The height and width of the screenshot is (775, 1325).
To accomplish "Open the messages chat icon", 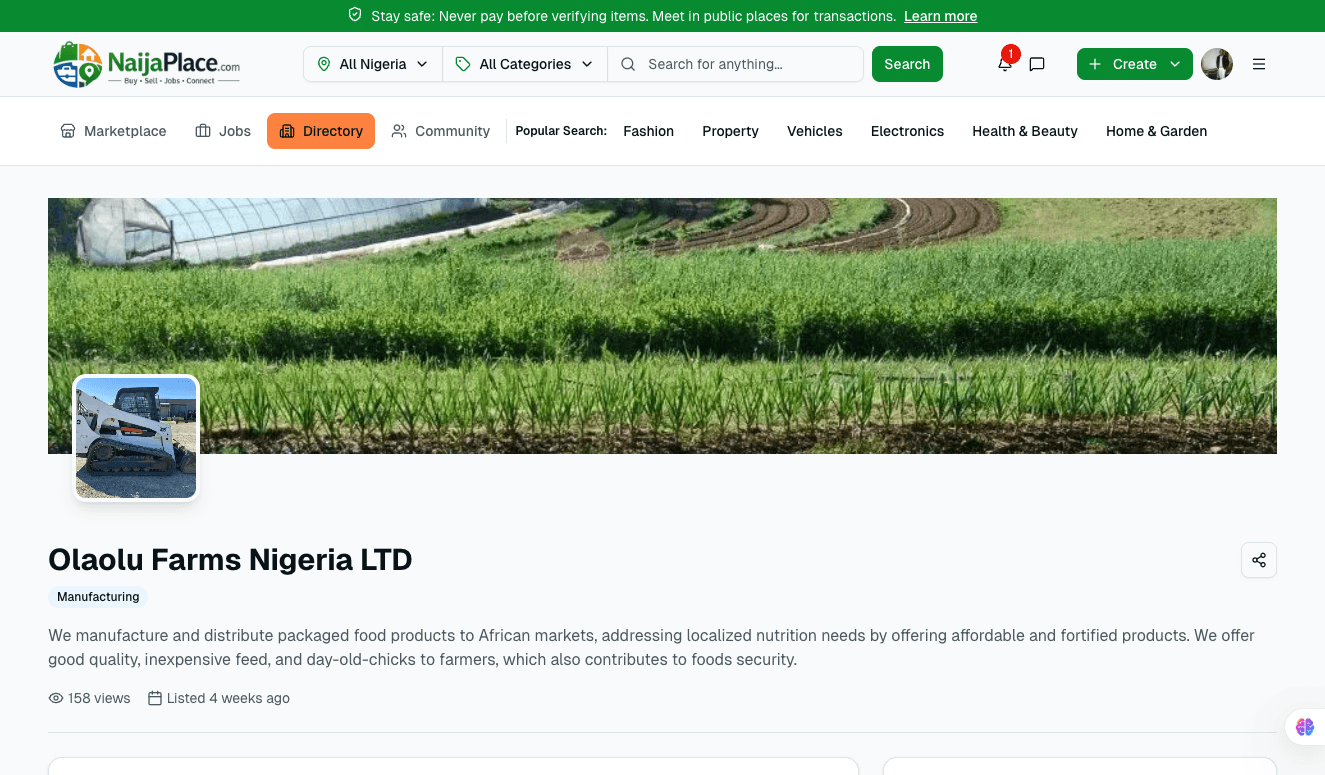I will (x=1037, y=64).
